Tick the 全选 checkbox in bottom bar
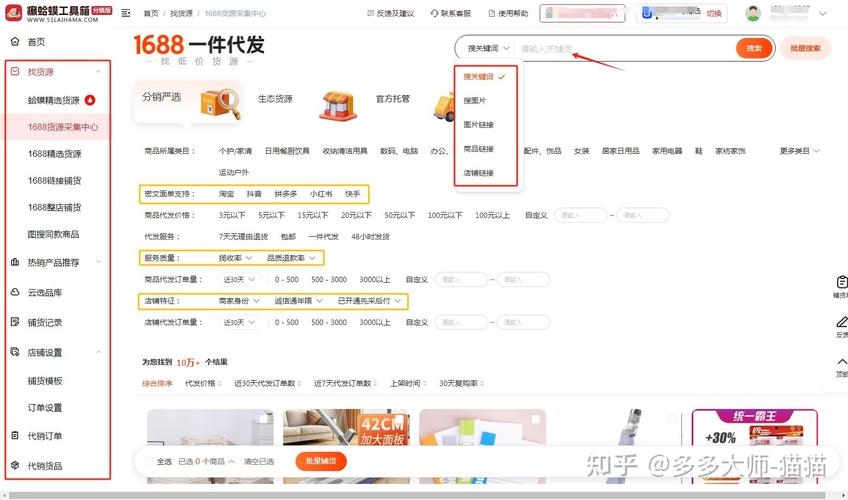Viewport: 848px width, 500px height. pos(149,461)
